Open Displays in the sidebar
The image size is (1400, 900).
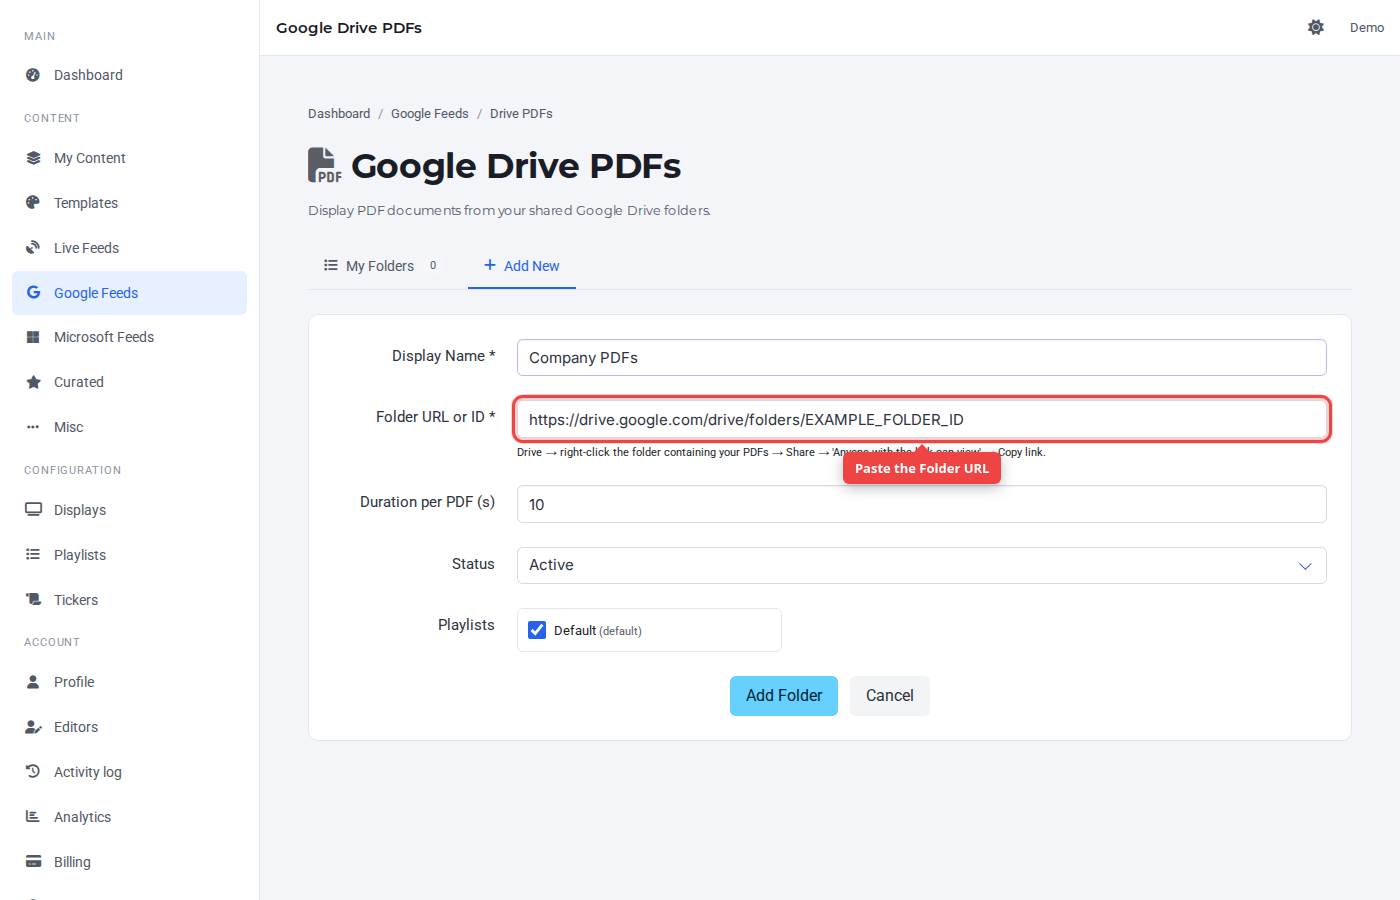[x=129, y=510]
